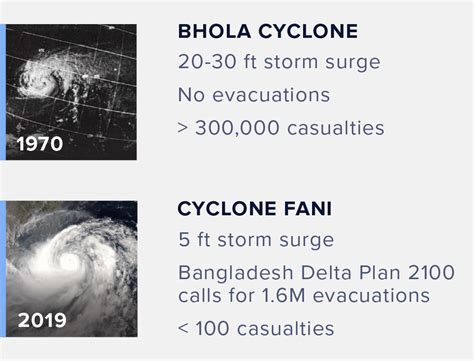
Task: Click the 1970 Bhola cyclone satellite image
Action: click(x=71, y=92)
